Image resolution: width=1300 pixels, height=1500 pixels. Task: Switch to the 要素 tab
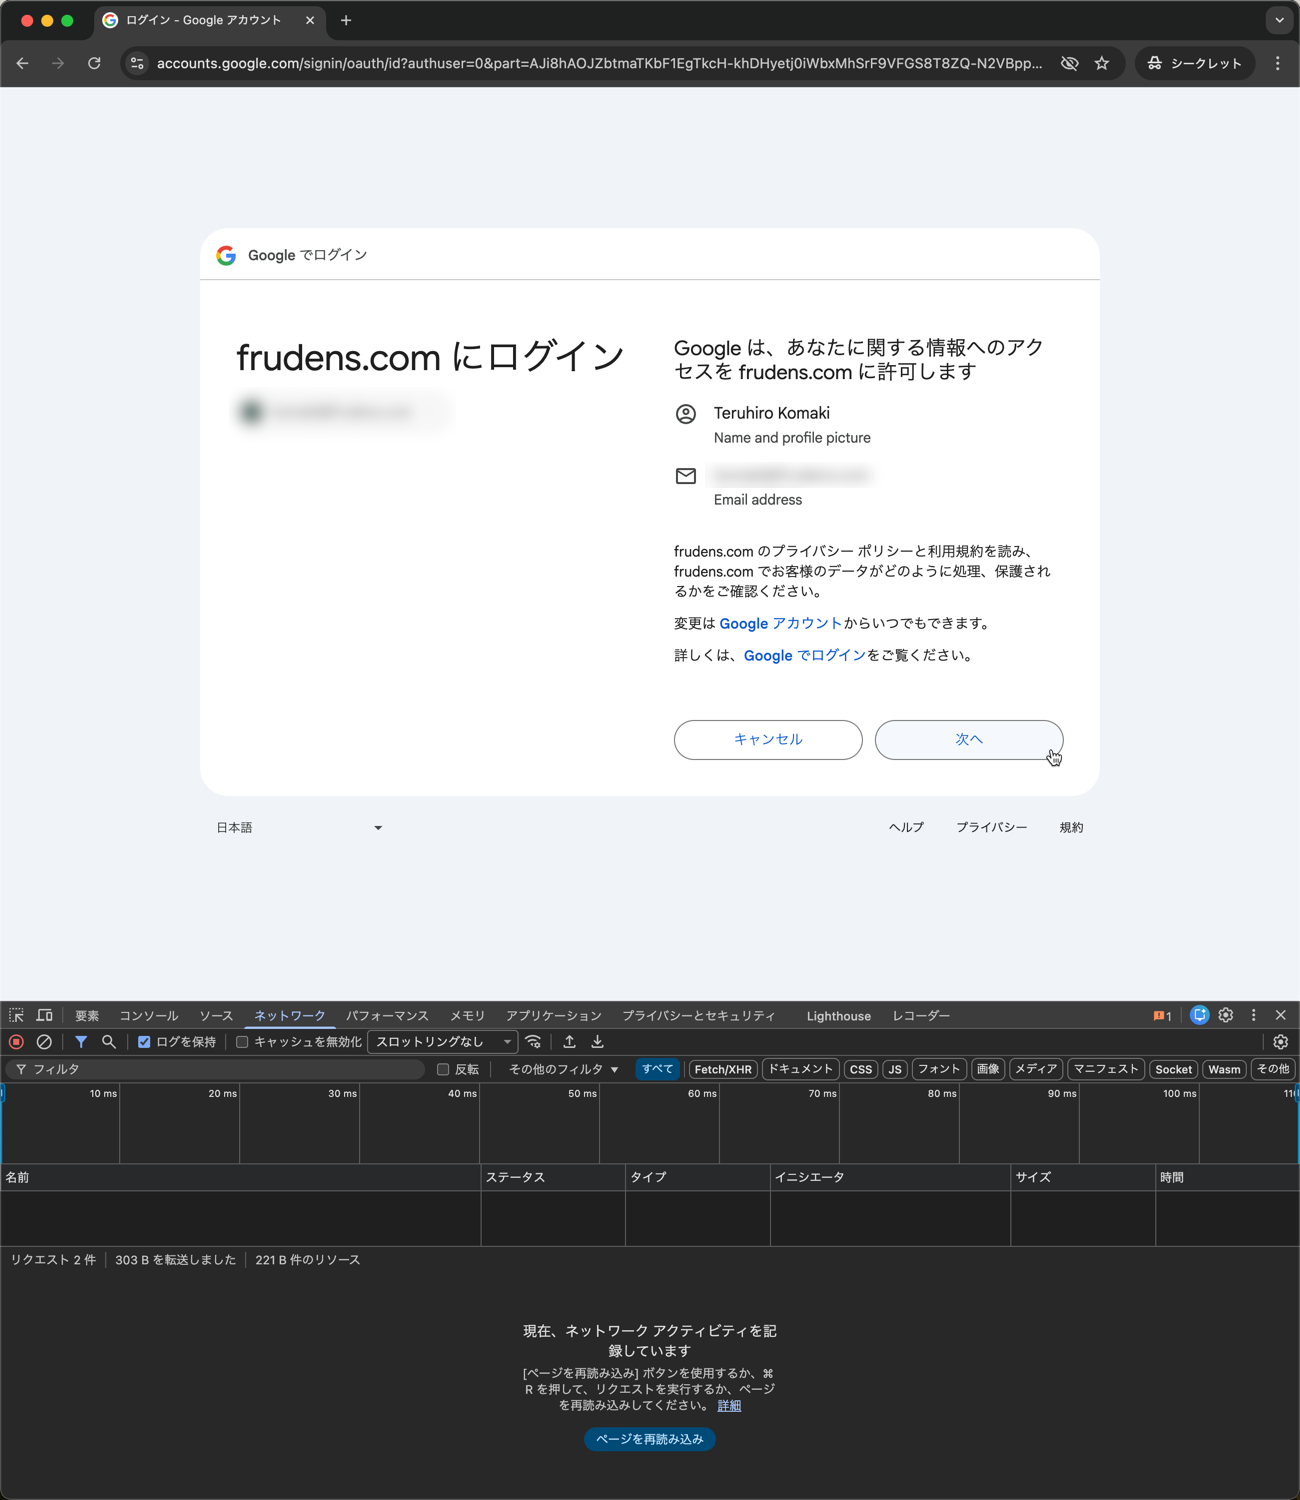tap(87, 1015)
